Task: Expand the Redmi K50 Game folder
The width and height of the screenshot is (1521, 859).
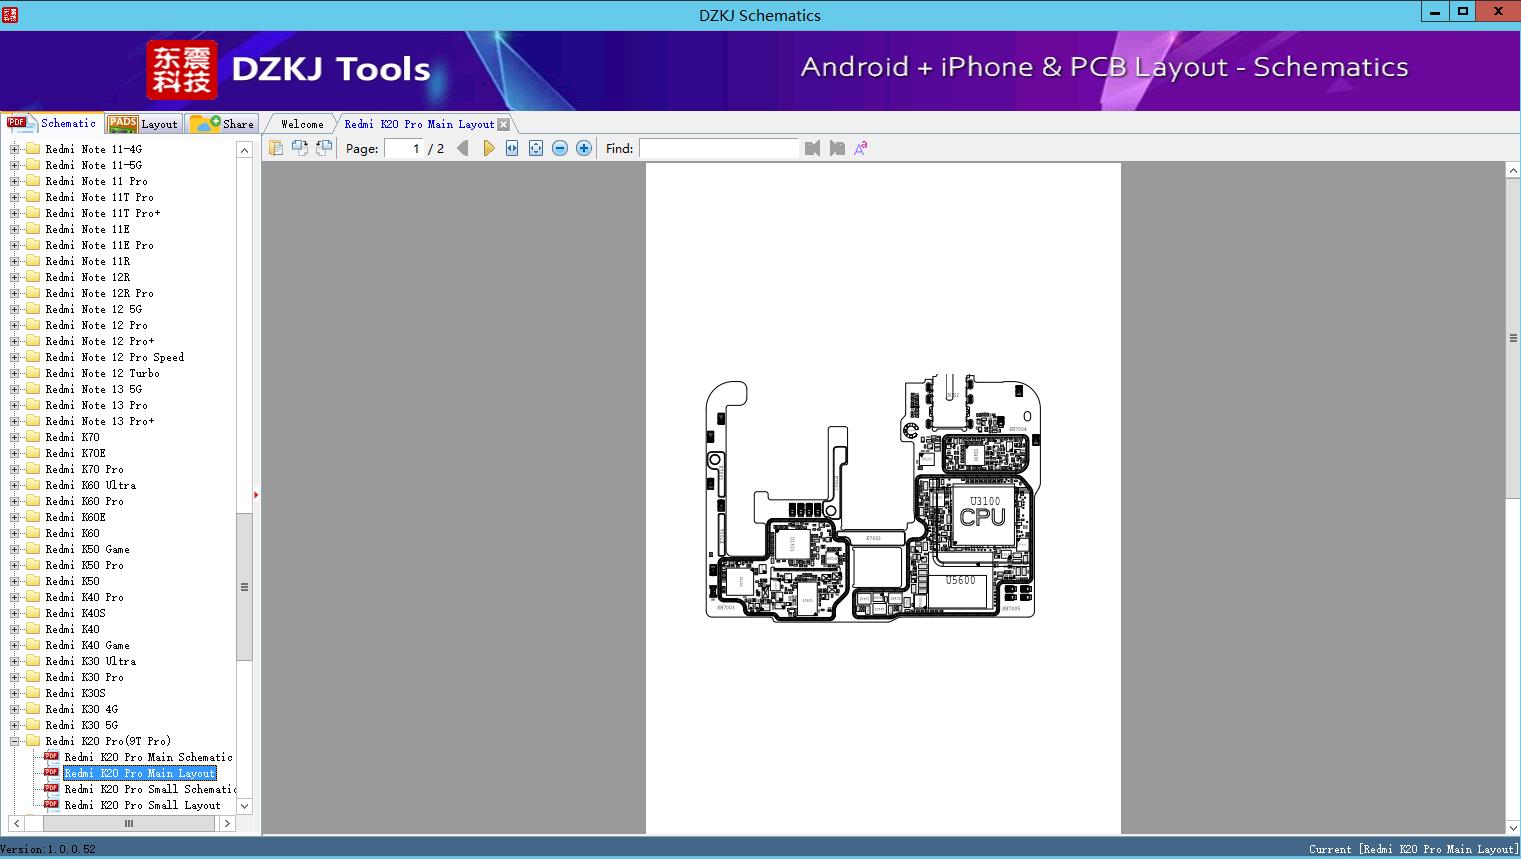Action: [15, 549]
